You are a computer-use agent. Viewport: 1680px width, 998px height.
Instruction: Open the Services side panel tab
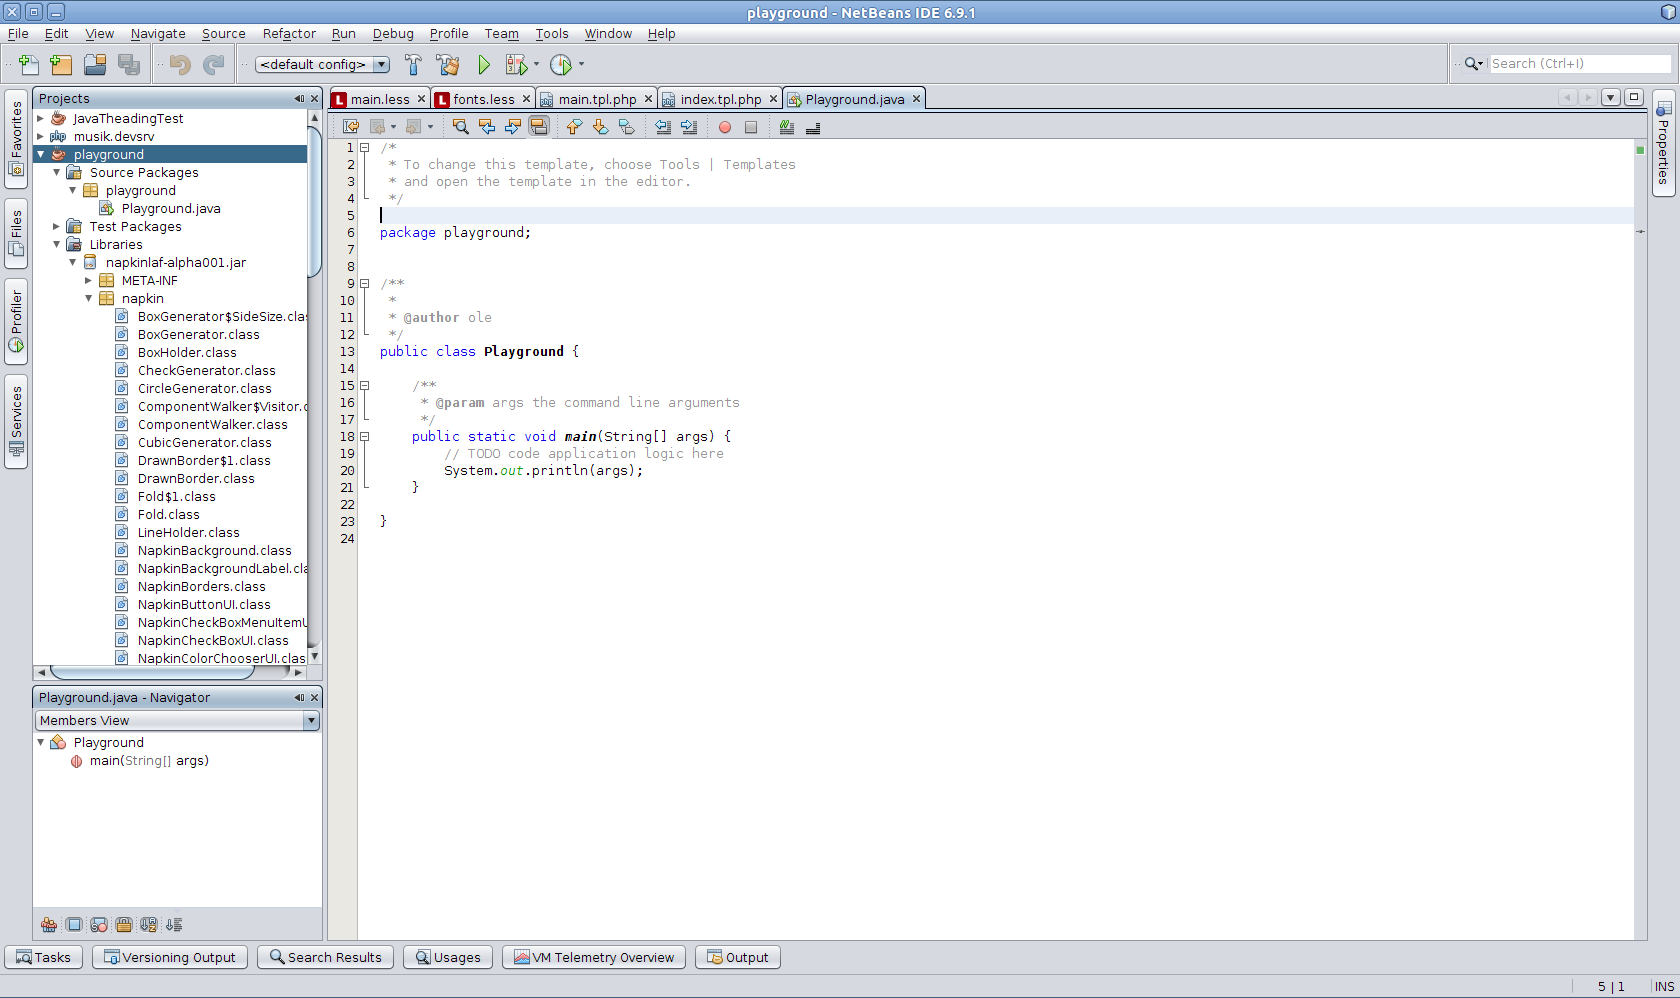[16, 421]
